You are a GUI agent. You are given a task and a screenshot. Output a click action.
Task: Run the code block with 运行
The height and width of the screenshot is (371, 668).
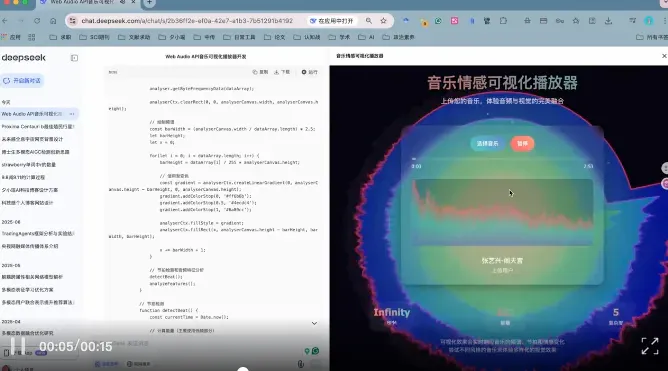pos(310,72)
